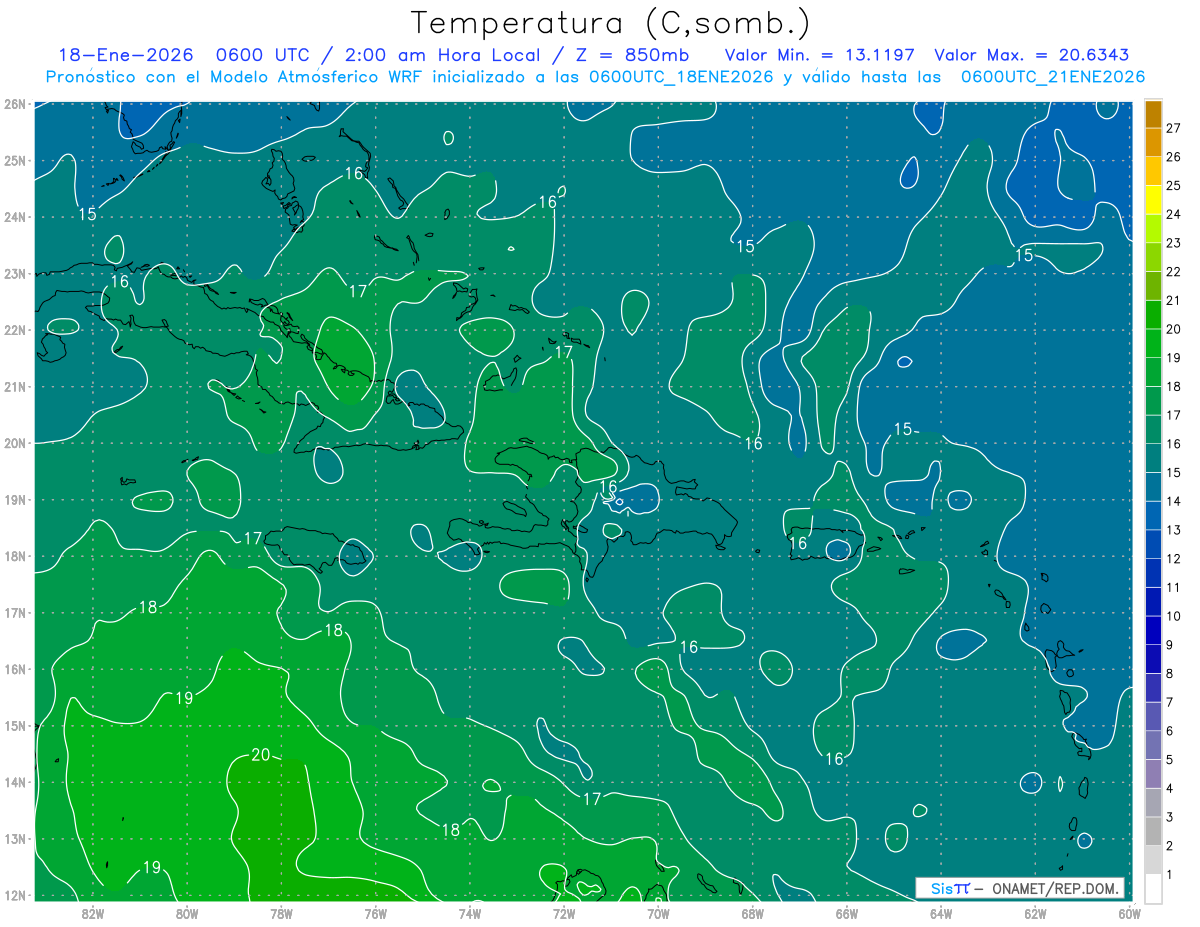1200x927 pixels.
Task: Pick the yellow legend swatch between 24 and 25
Action: pos(1153,198)
